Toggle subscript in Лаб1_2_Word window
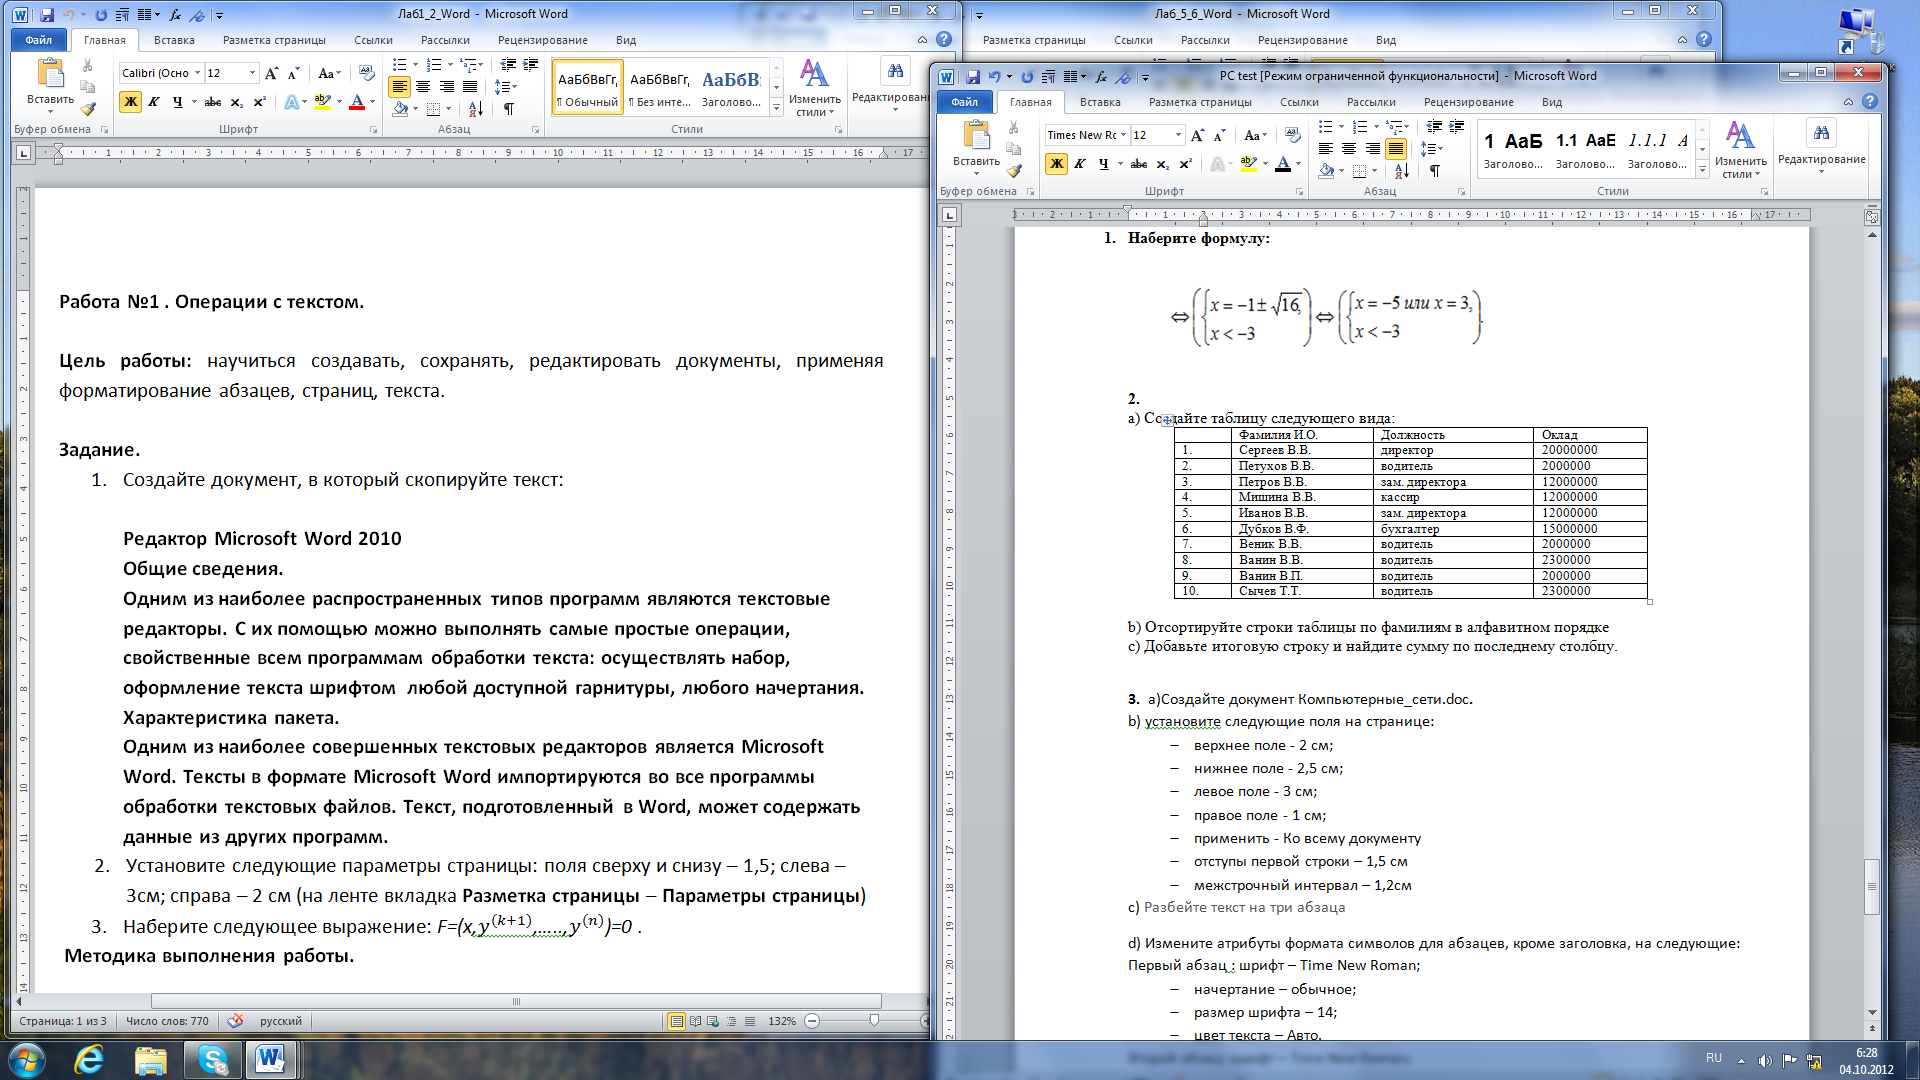1920x1080 pixels. tap(236, 102)
